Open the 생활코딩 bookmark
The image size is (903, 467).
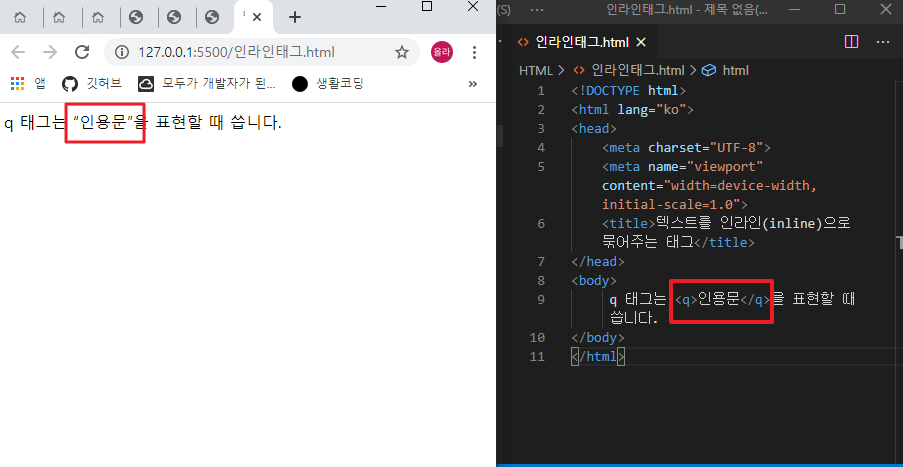click(328, 84)
